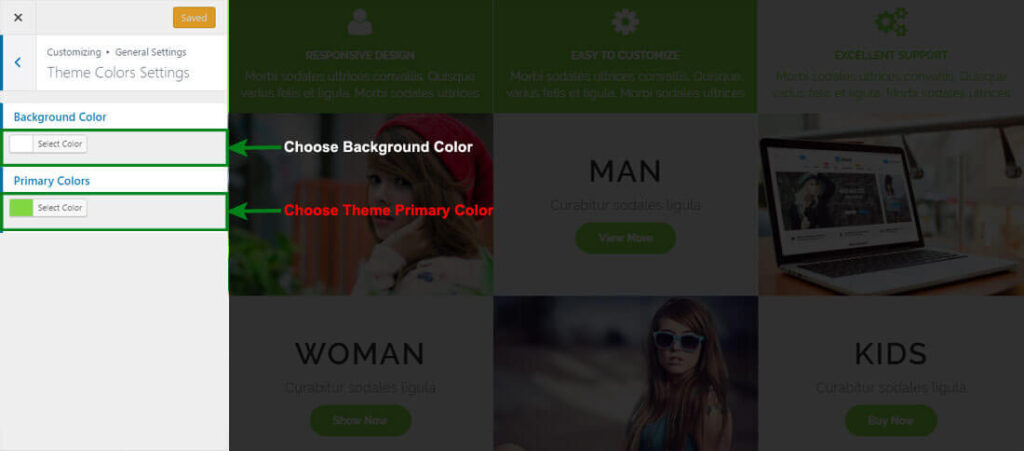Click the green primary color swatch
The width and height of the screenshot is (1024, 451).
pyautogui.click(x=22, y=208)
